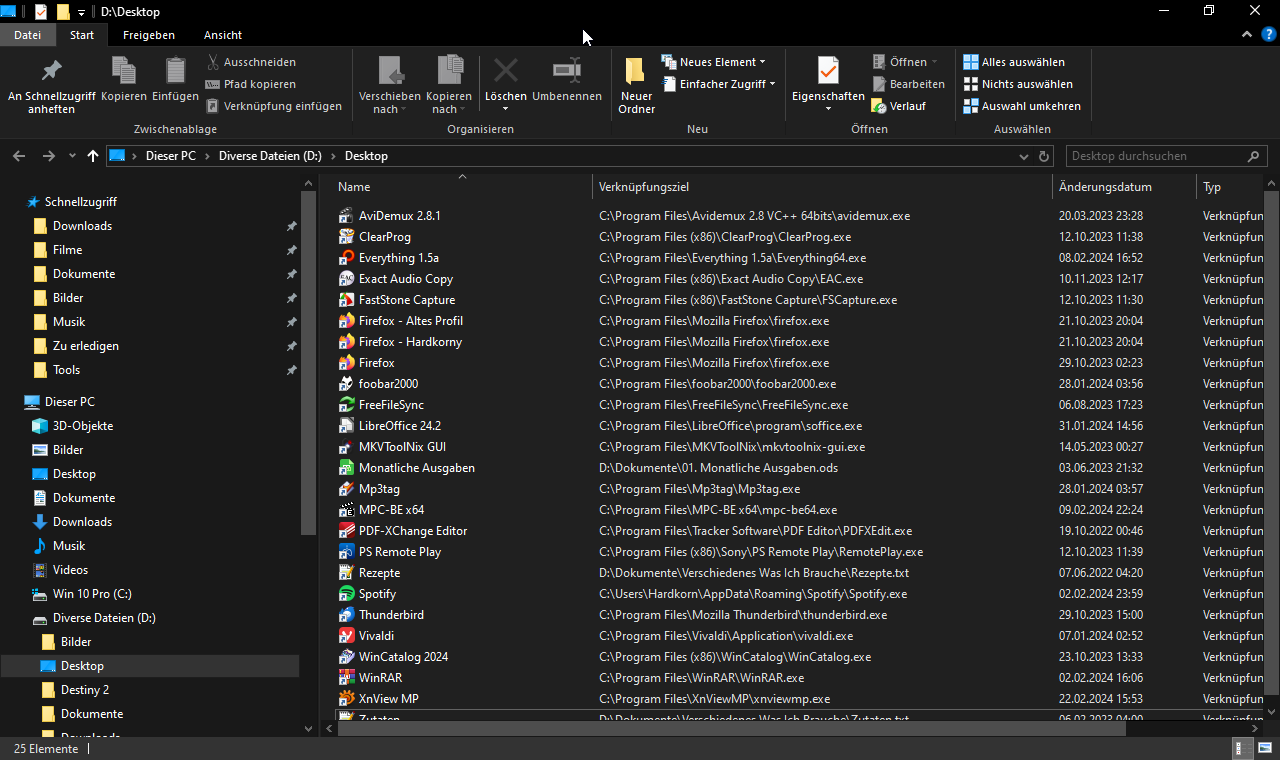Select the foobar2000 shortcut icon
1280x760 pixels.
pyautogui.click(x=346, y=384)
